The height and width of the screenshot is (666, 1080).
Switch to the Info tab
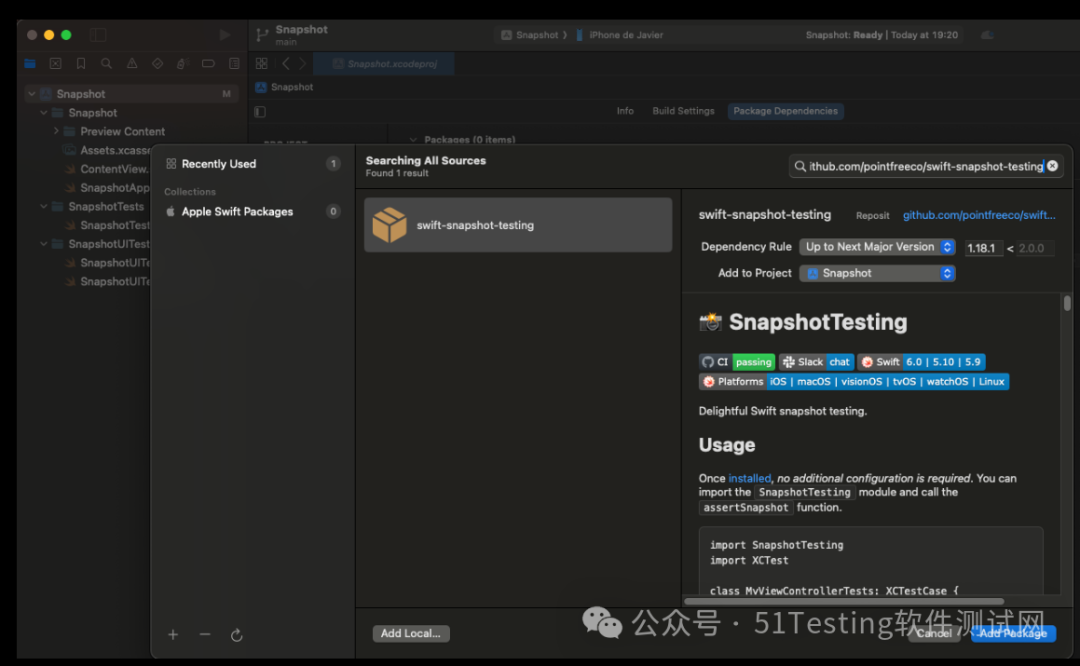click(x=625, y=111)
